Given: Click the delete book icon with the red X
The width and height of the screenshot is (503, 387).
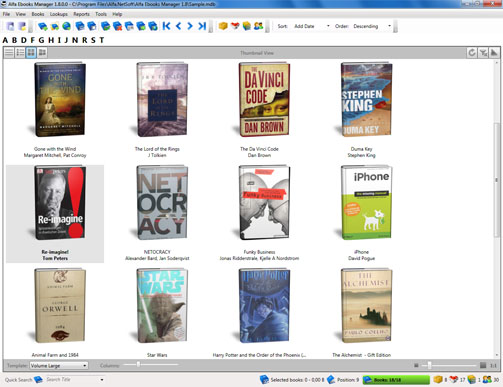Looking at the screenshot, I should pos(117,26).
